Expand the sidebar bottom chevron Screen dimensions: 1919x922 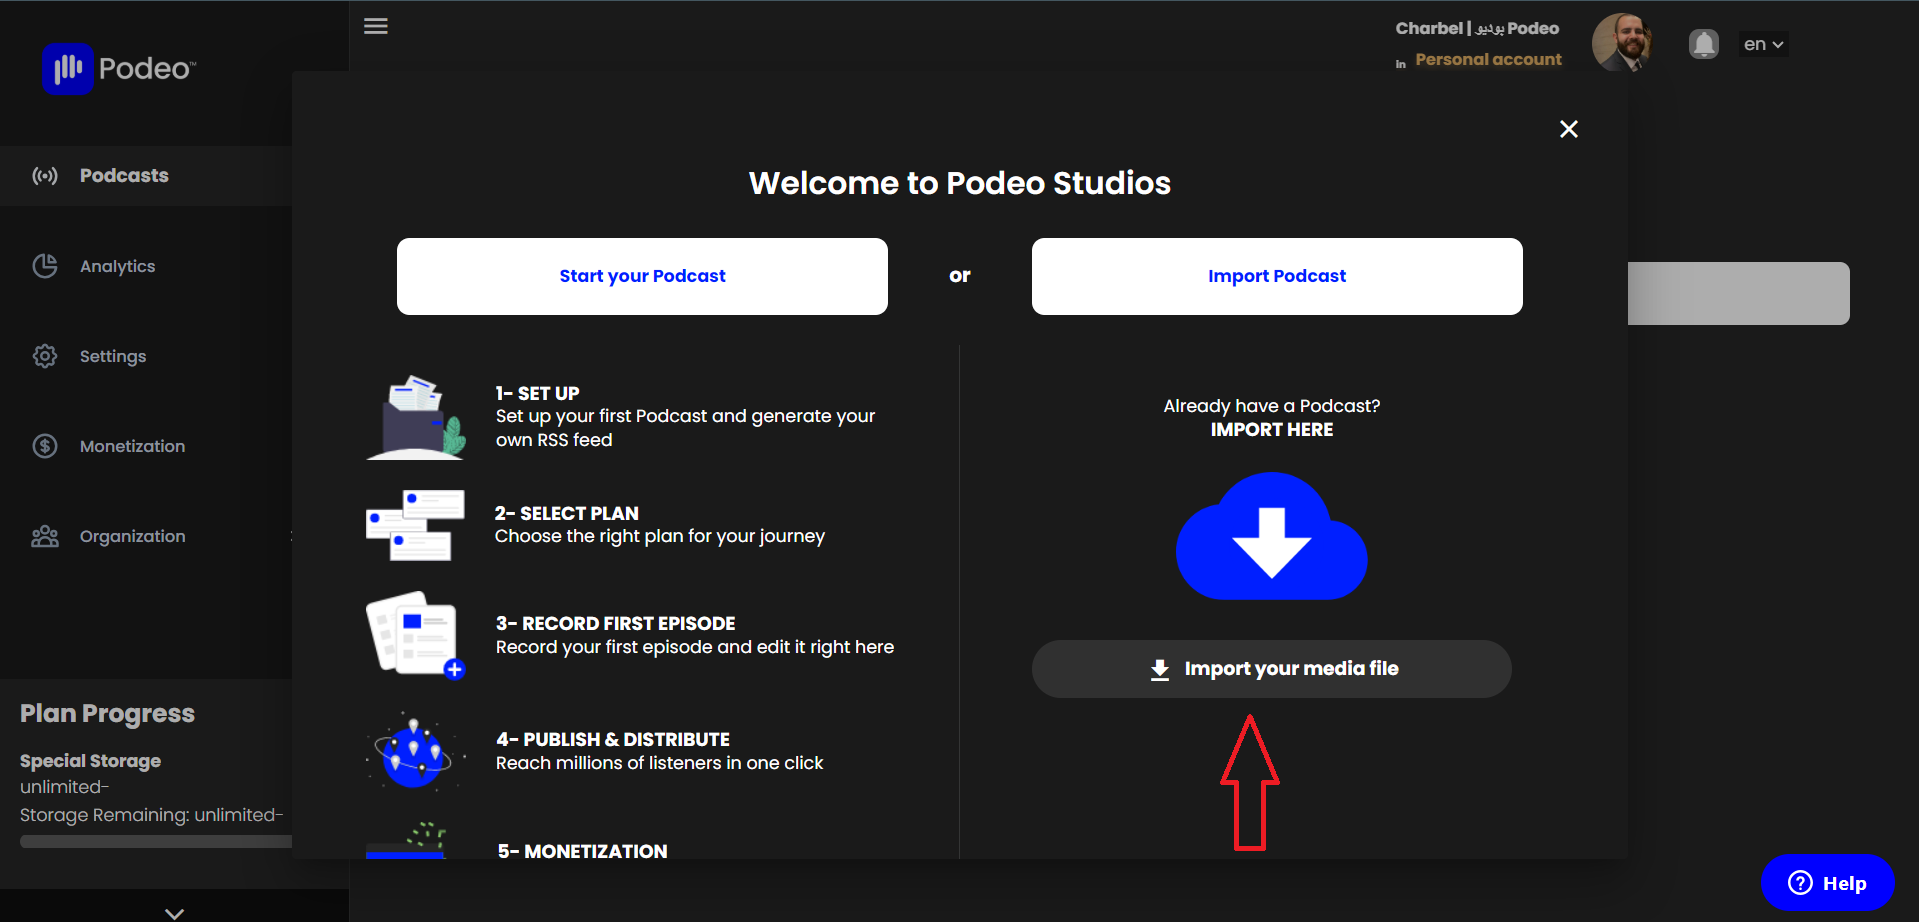(x=175, y=913)
